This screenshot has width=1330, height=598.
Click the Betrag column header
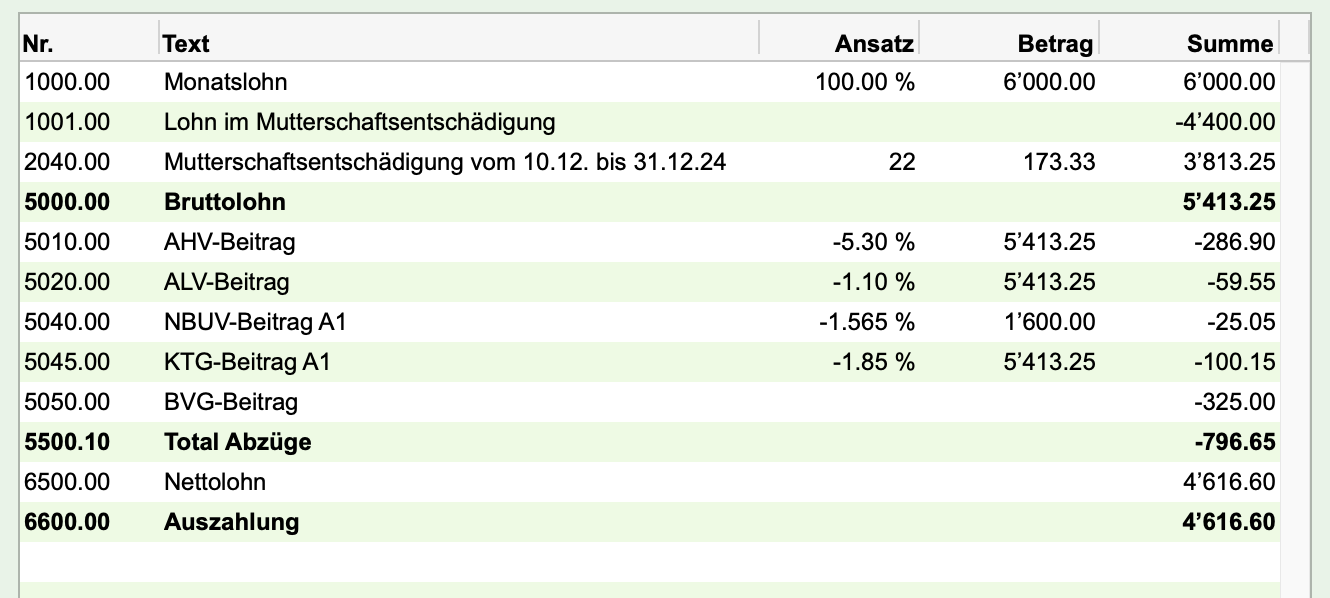point(1009,43)
